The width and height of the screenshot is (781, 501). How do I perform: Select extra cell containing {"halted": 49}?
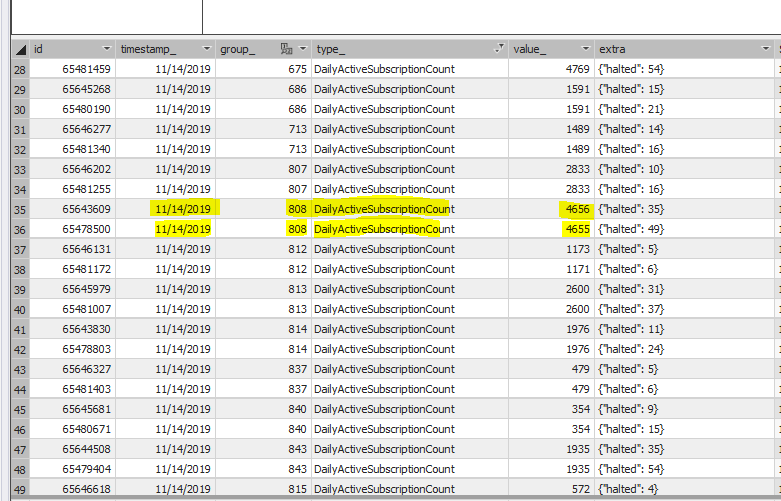631,229
